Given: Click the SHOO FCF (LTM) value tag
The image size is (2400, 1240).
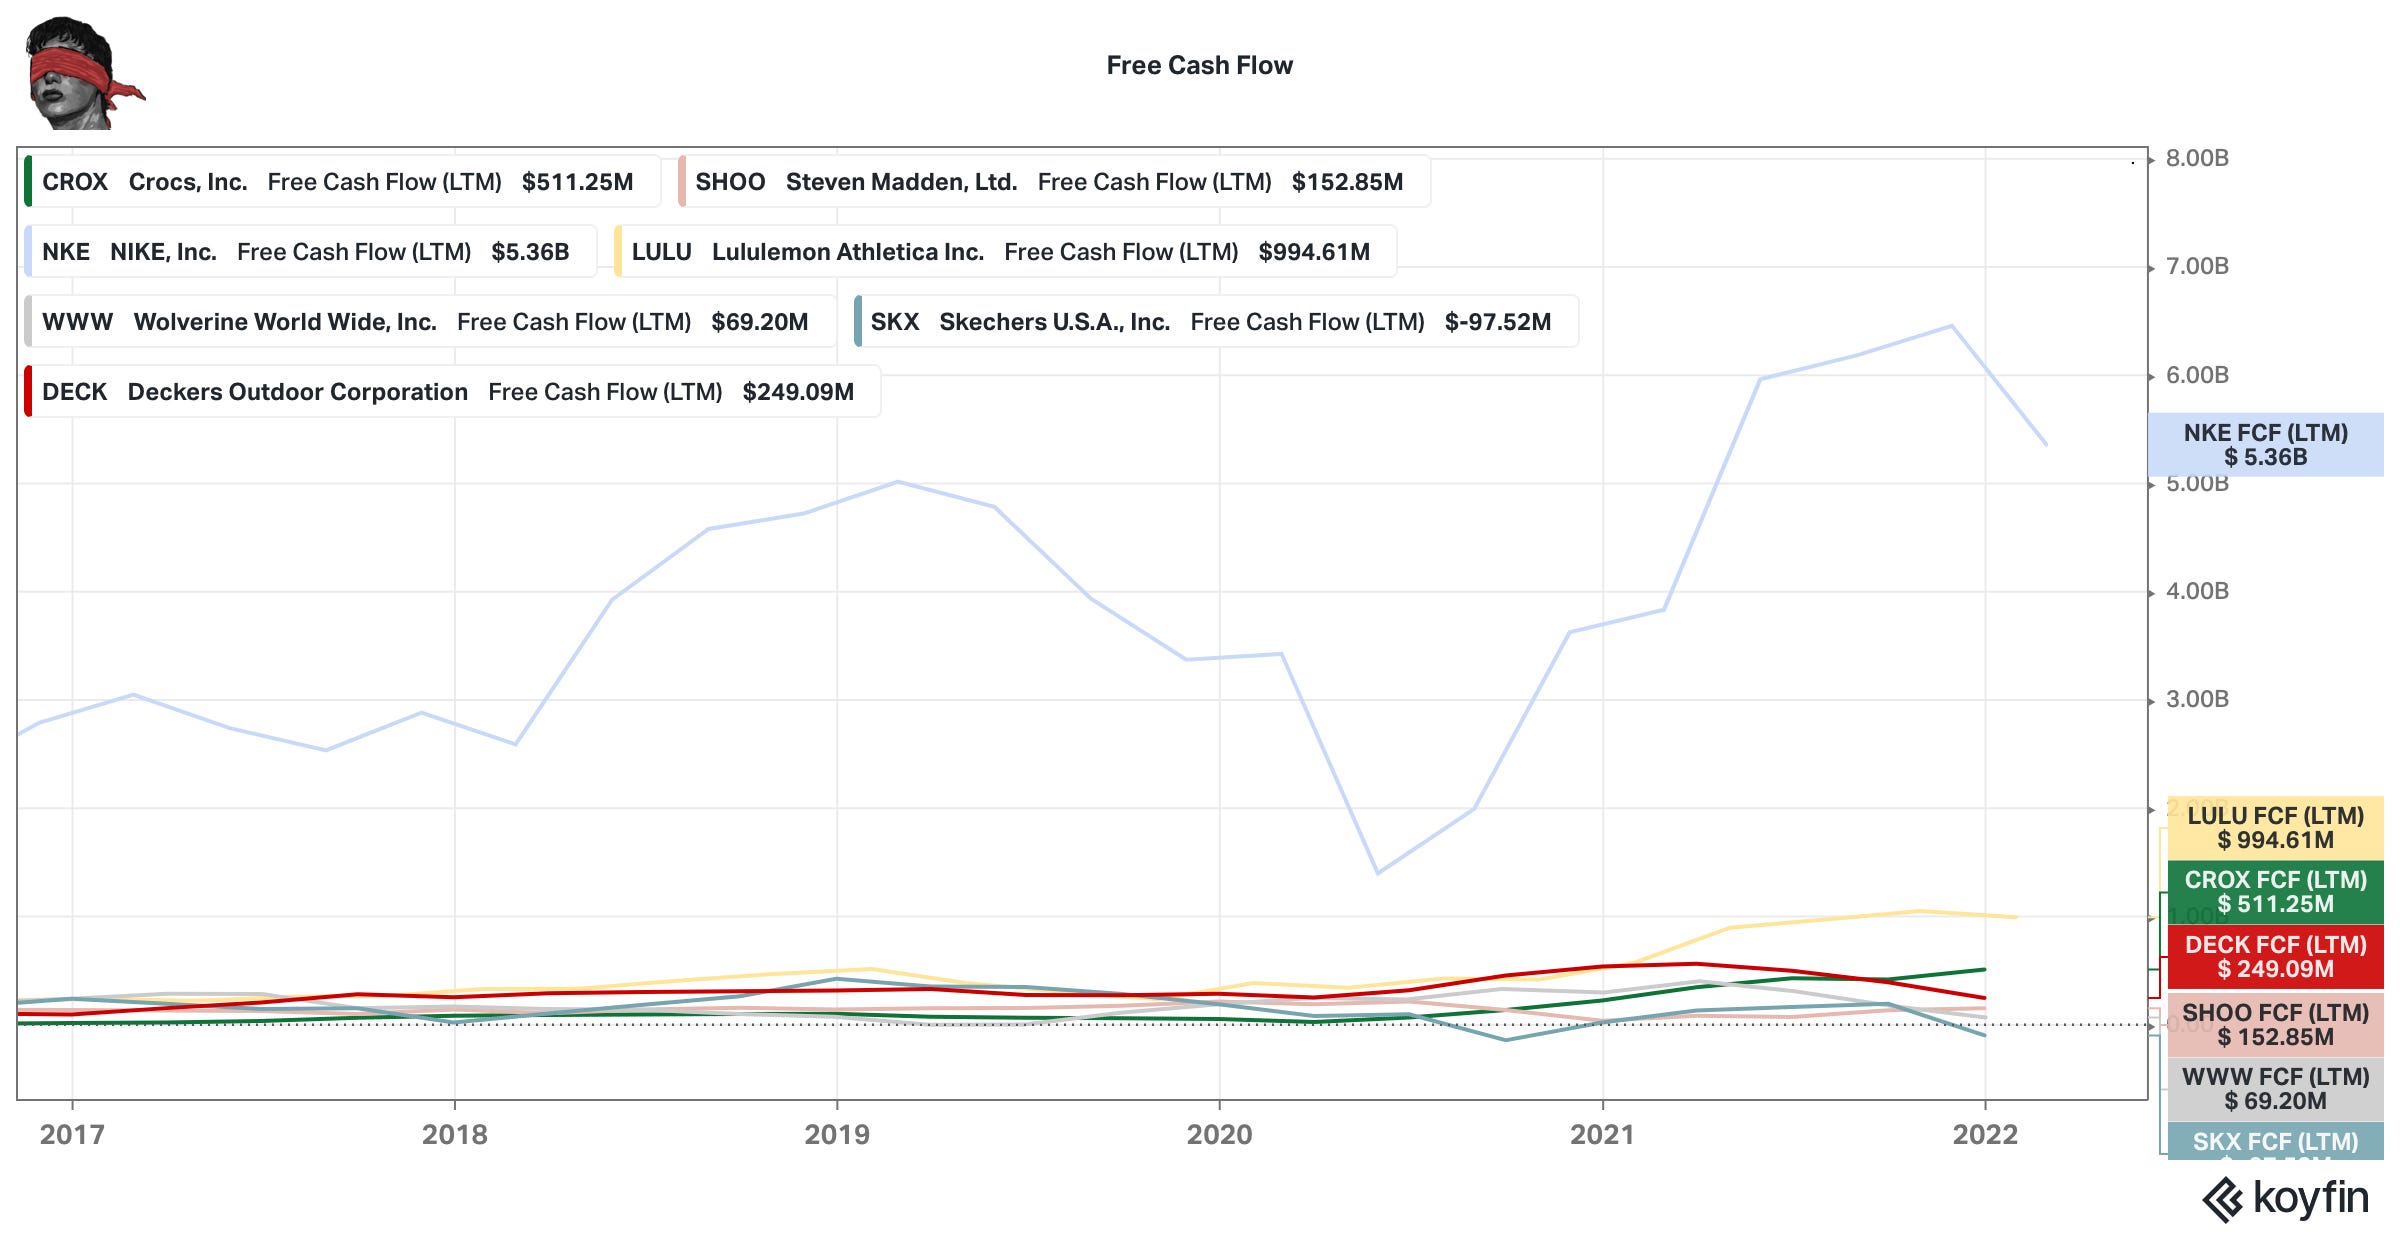Looking at the screenshot, I should (2275, 1025).
